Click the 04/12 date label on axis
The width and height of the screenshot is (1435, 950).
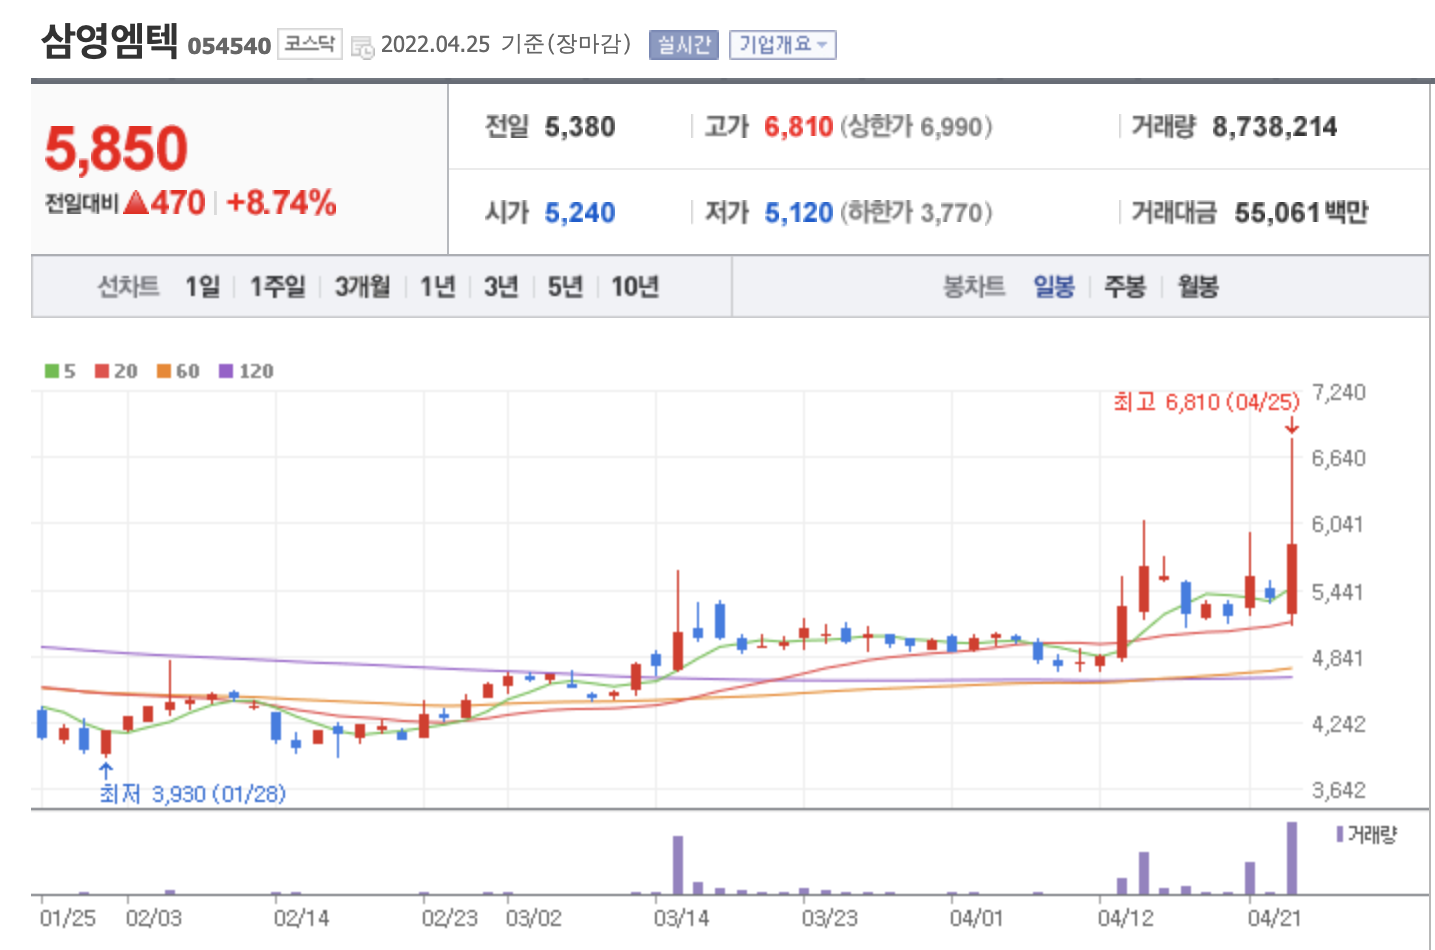[1125, 918]
